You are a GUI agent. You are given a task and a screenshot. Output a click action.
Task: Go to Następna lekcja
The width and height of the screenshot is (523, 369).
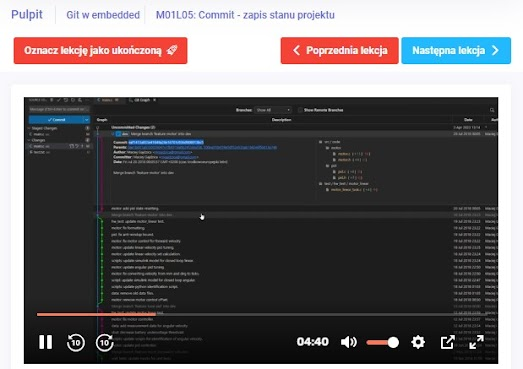coord(456,50)
